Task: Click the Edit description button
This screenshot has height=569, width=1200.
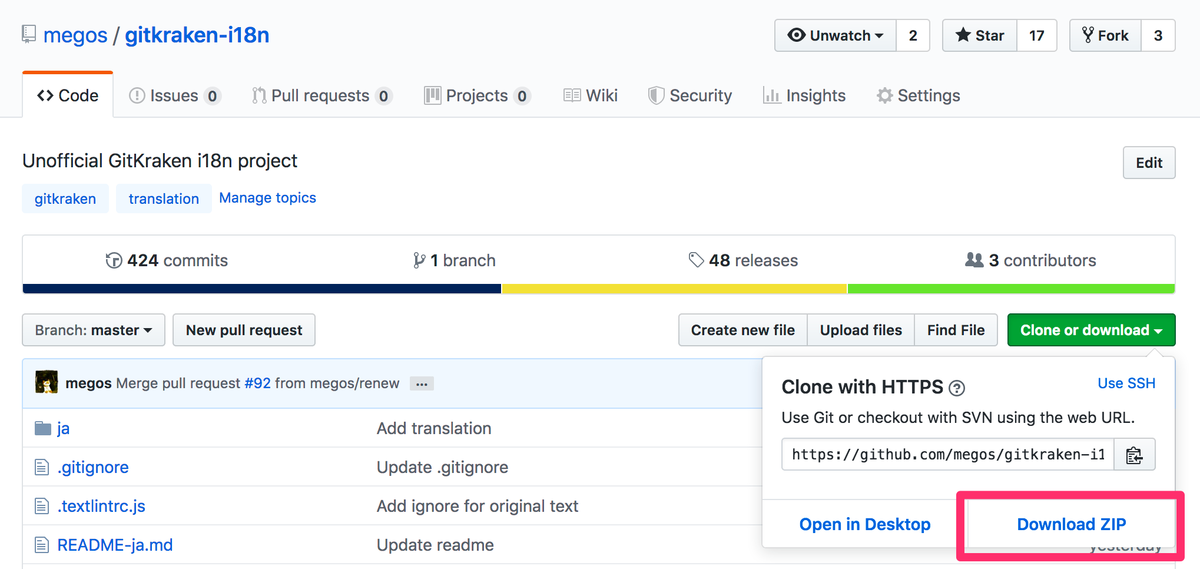Action: click(x=1149, y=163)
